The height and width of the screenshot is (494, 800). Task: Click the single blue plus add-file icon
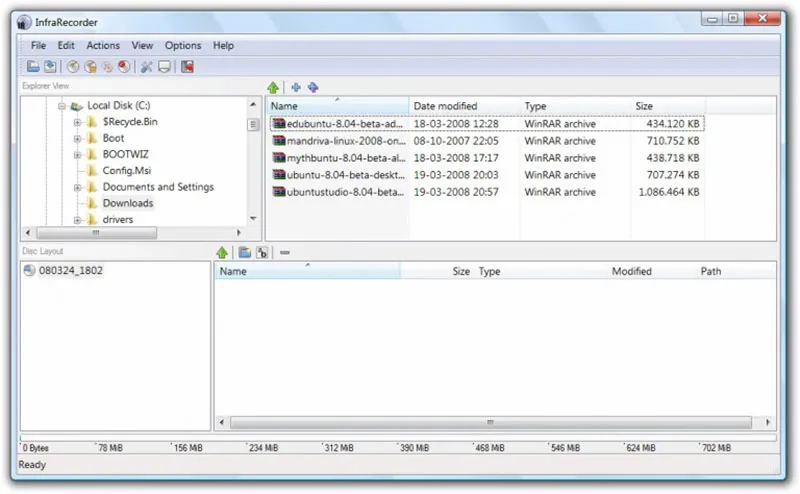[x=296, y=87]
